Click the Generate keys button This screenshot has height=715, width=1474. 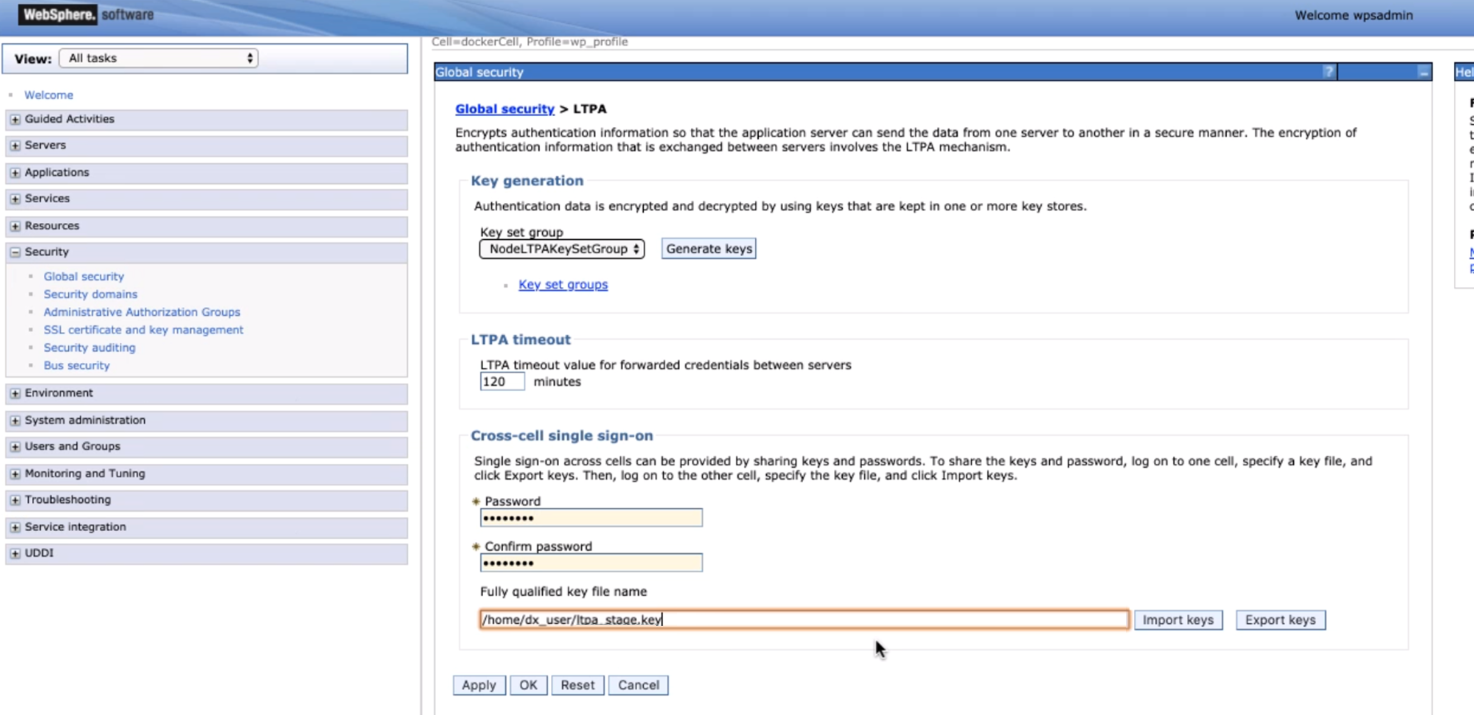click(708, 248)
